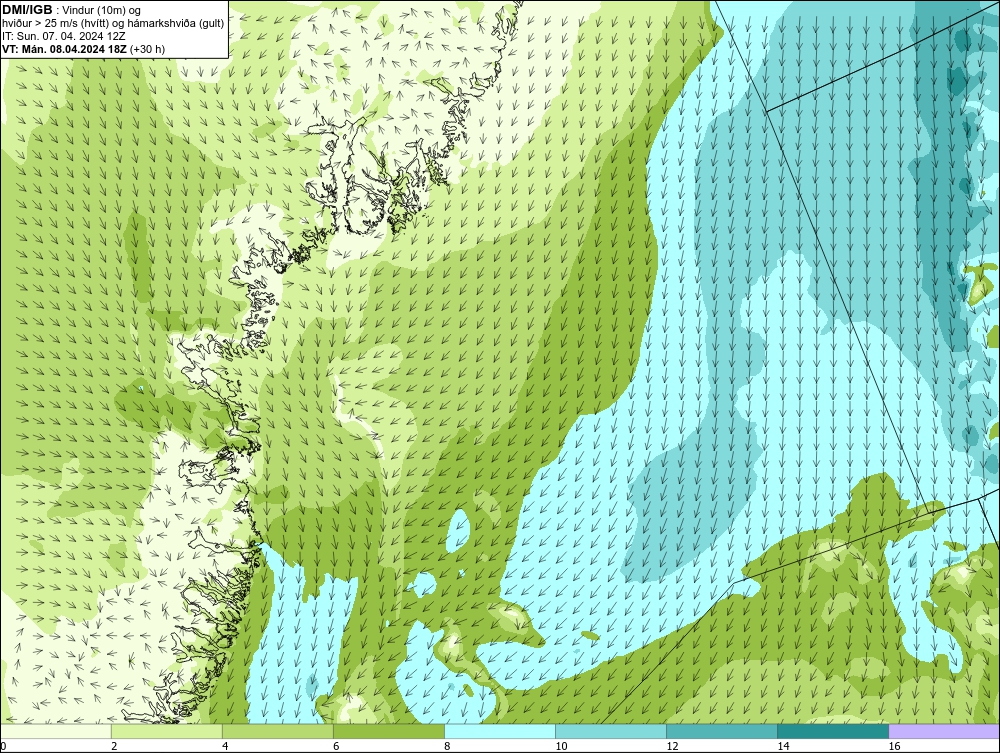Click the 6–8 m/s olive green swatch

pos(389,732)
